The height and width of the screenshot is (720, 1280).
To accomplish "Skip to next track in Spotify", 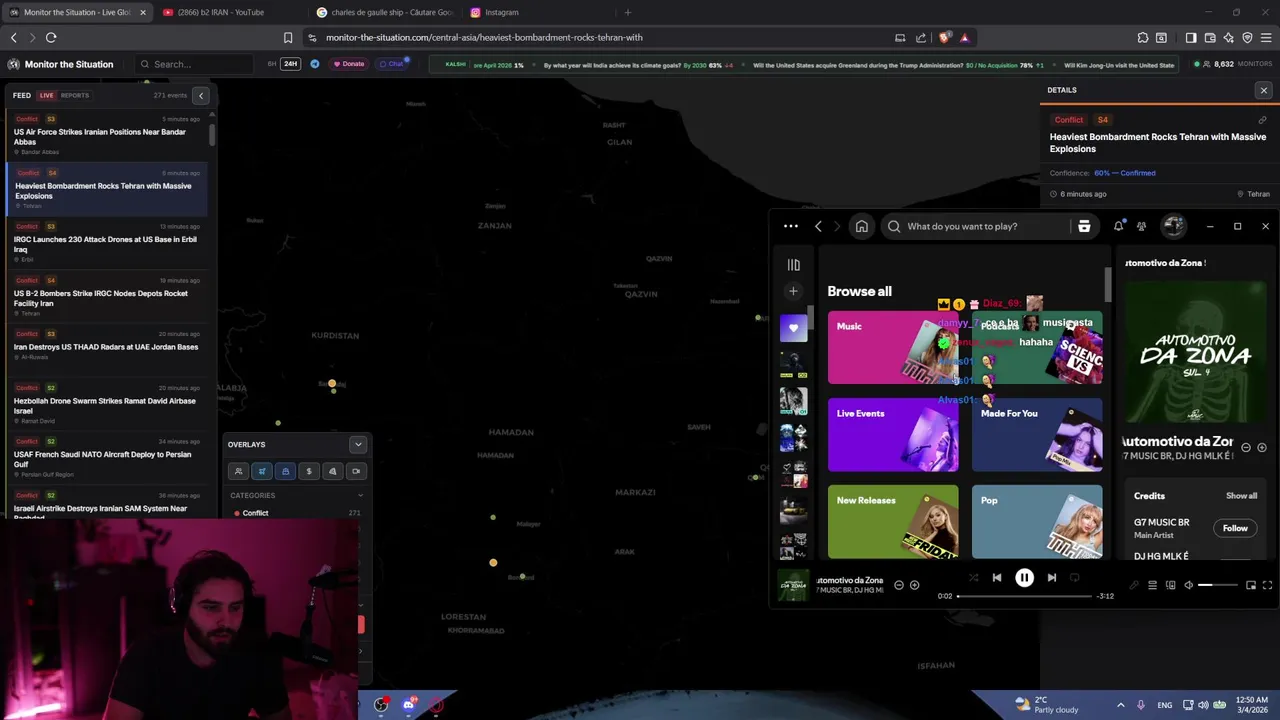I will coord(1051,577).
